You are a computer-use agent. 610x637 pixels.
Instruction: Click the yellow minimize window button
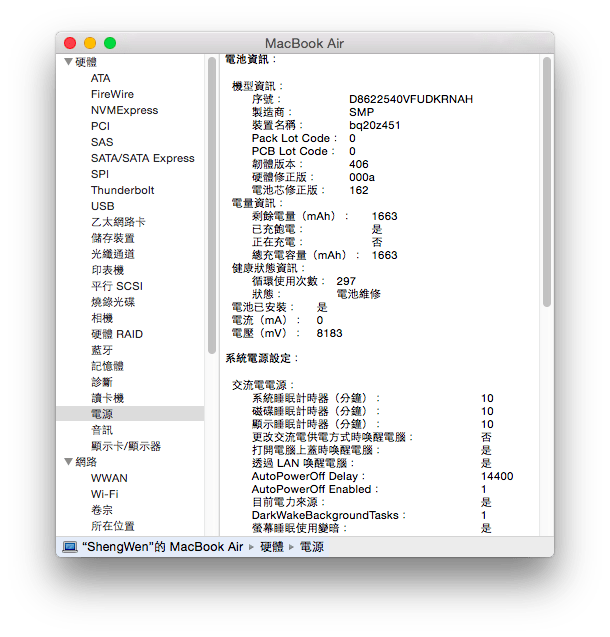pyautogui.click(x=90, y=43)
